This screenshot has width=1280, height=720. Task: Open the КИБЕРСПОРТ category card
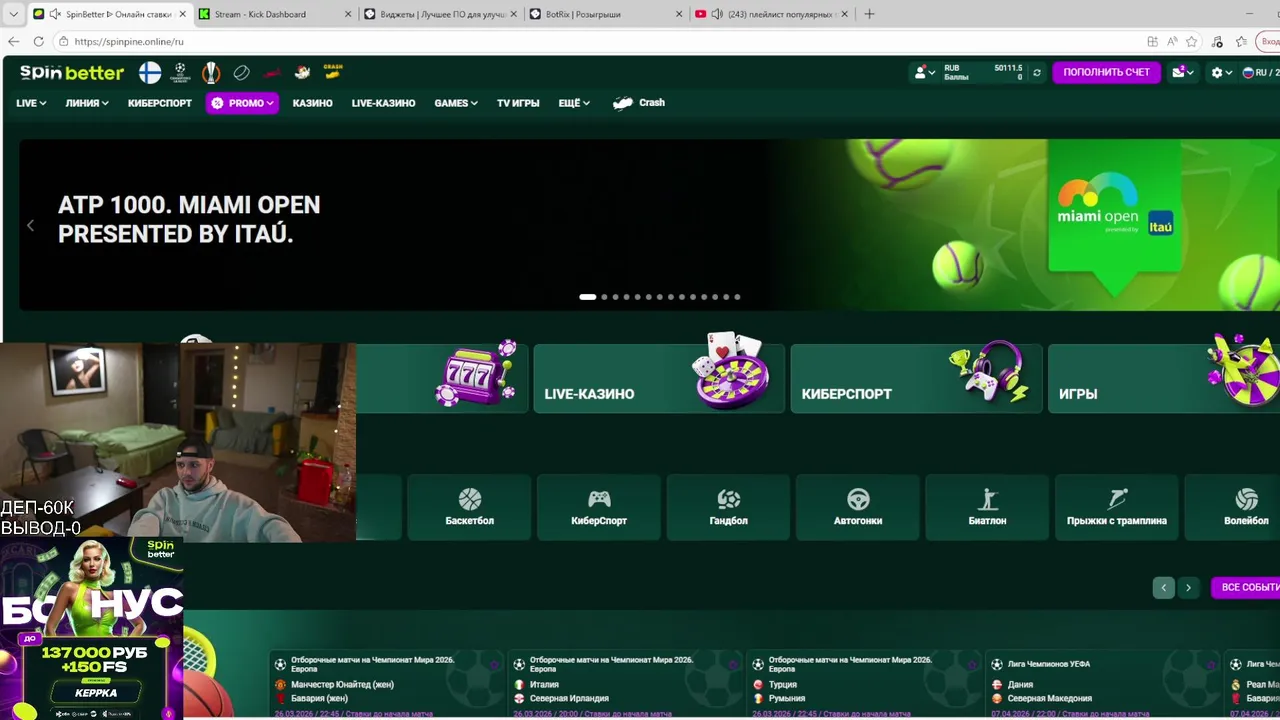[916, 378]
